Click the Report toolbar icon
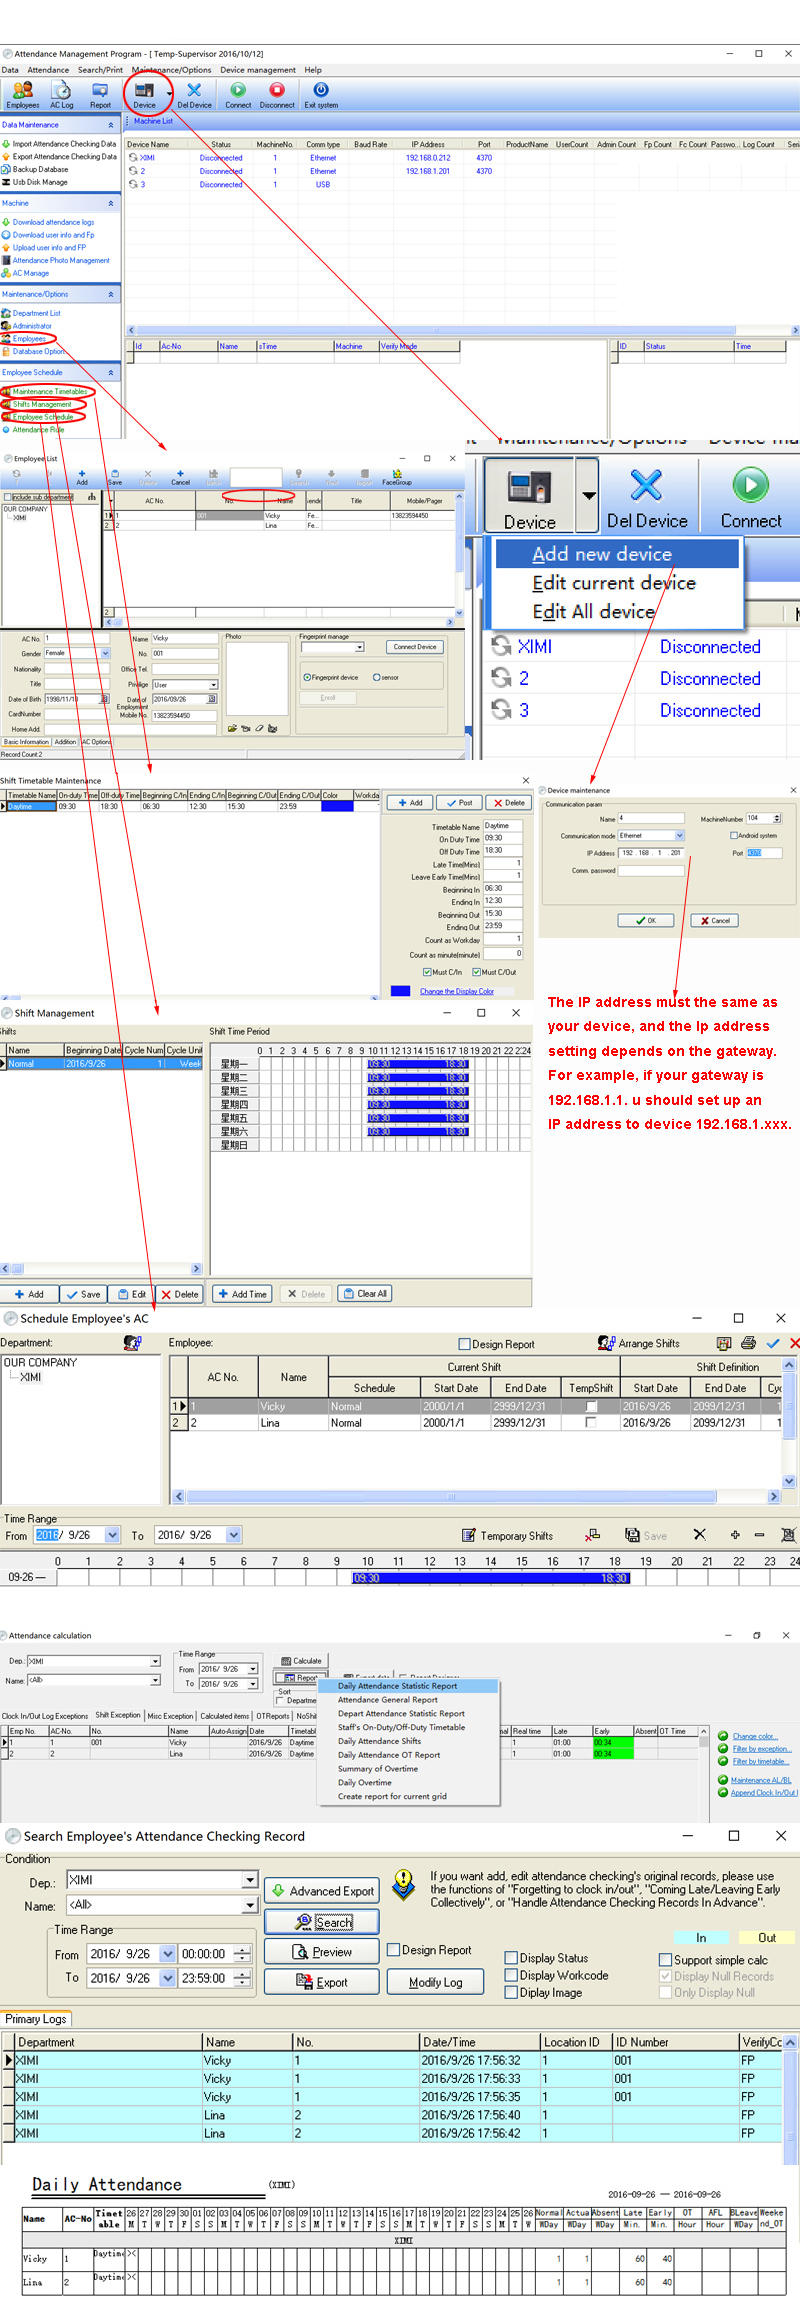This screenshot has width=800, height=2324. (100, 90)
